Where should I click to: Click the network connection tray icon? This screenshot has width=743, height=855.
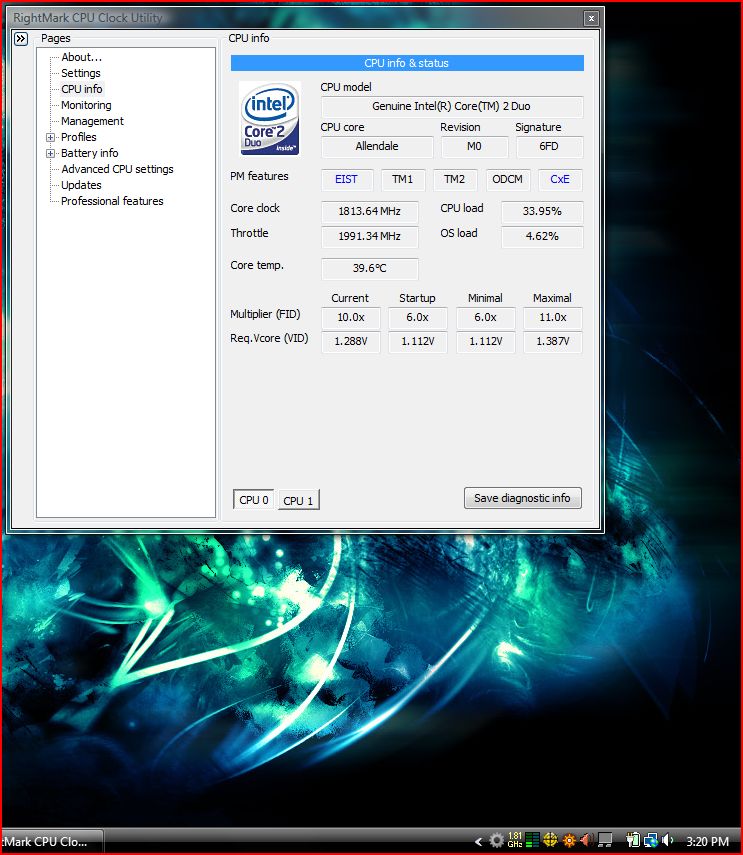click(x=650, y=841)
